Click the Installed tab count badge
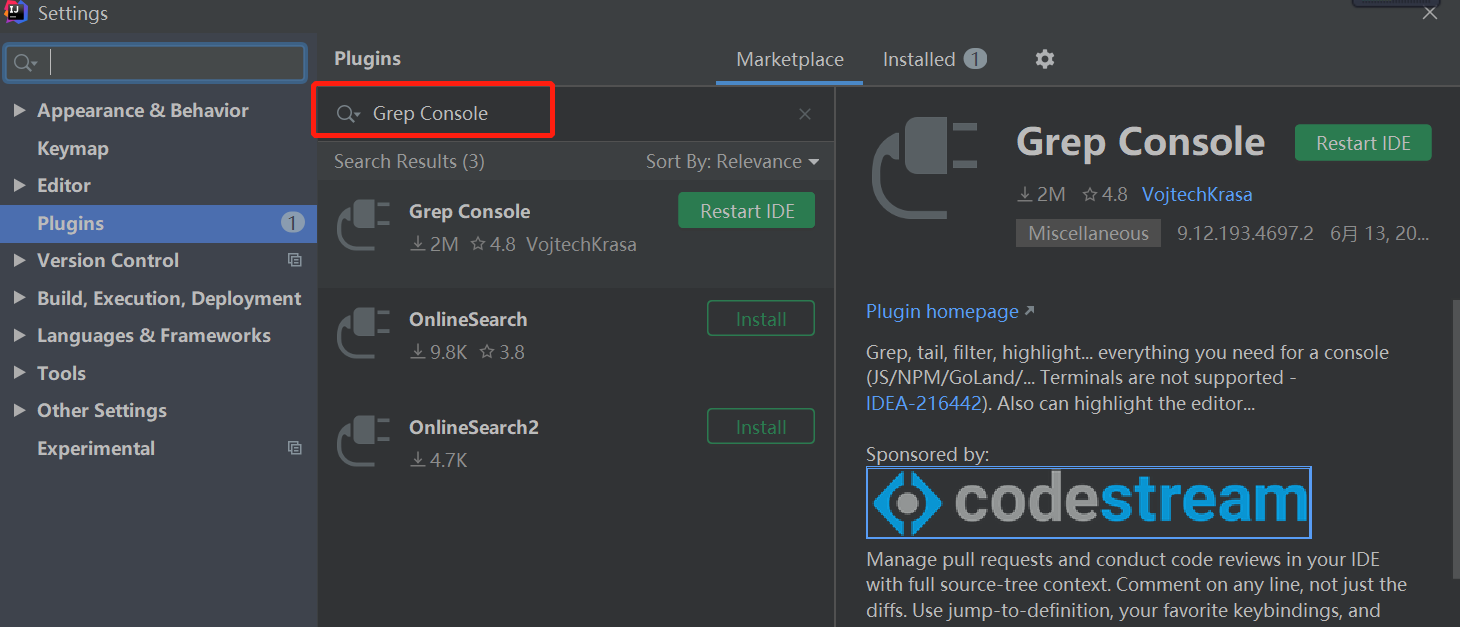The height and width of the screenshot is (627, 1460). point(975,59)
